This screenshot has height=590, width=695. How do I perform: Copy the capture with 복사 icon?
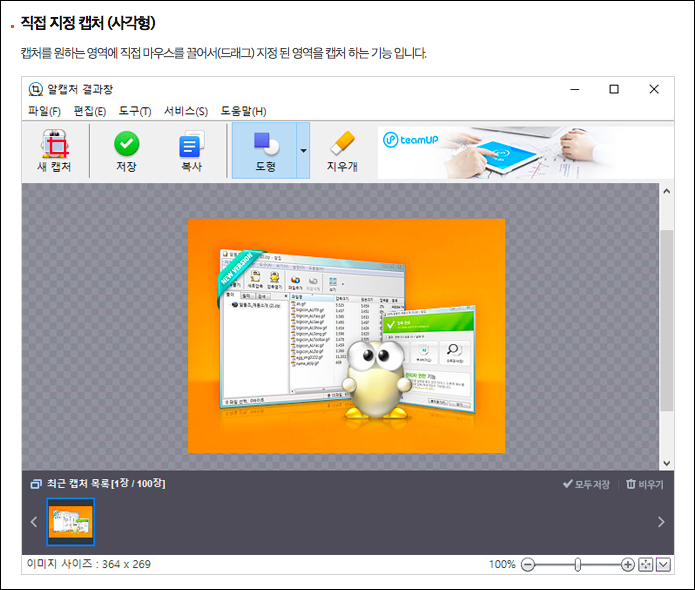pyautogui.click(x=191, y=151)
